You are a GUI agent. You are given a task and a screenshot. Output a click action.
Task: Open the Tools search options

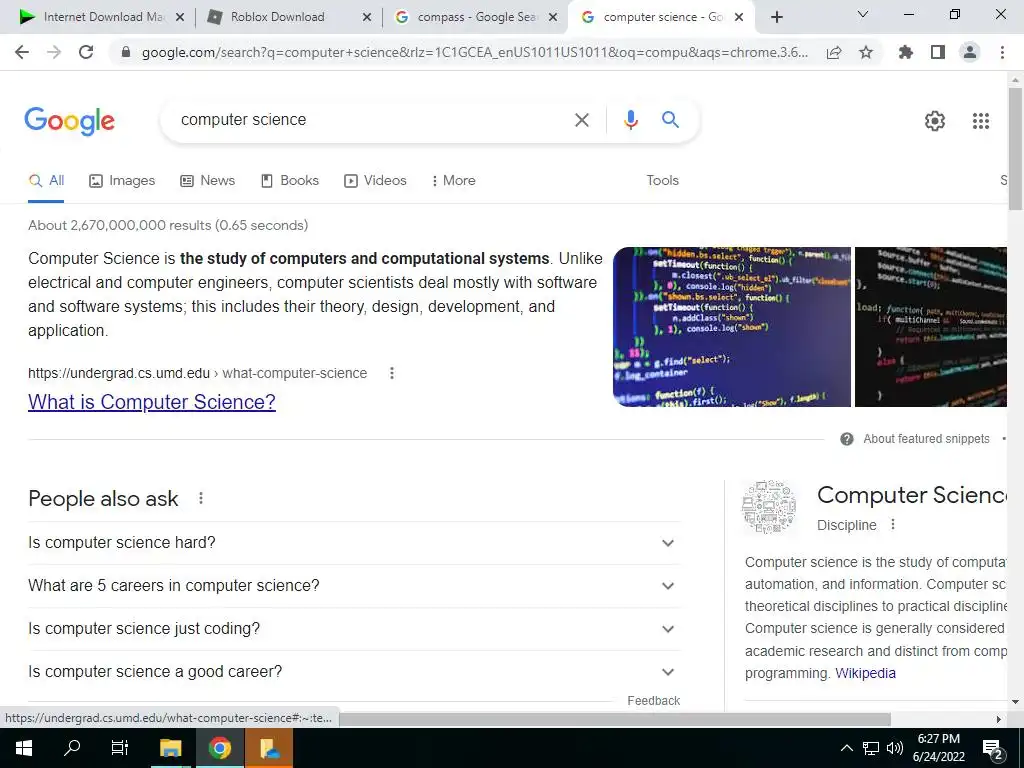coord(662,181)
